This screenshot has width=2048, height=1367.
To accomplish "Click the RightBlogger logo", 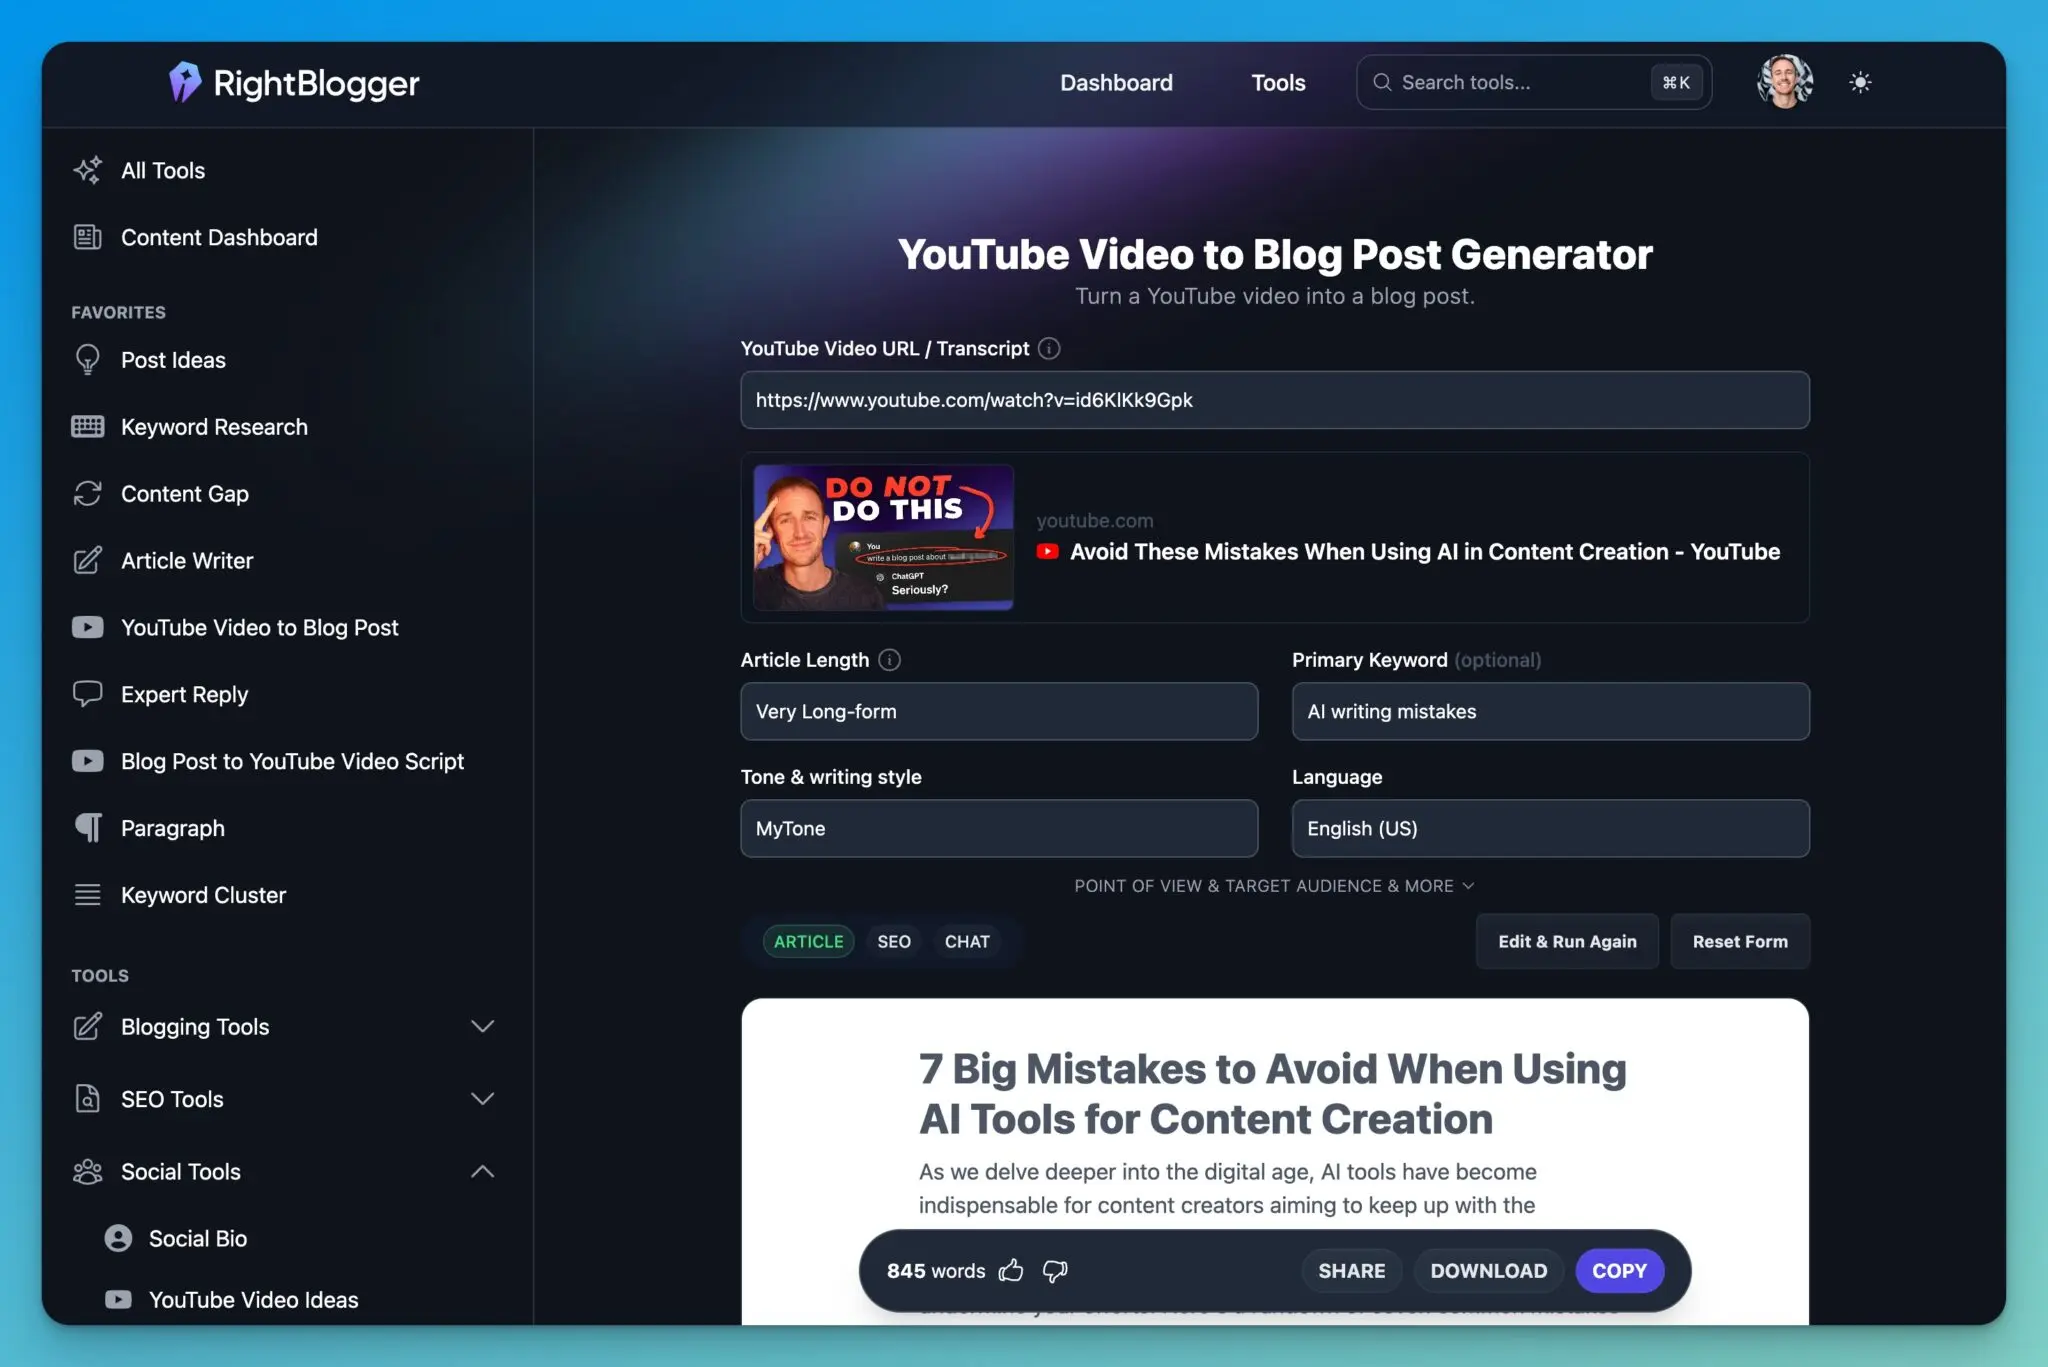I will tap(292, 82).
